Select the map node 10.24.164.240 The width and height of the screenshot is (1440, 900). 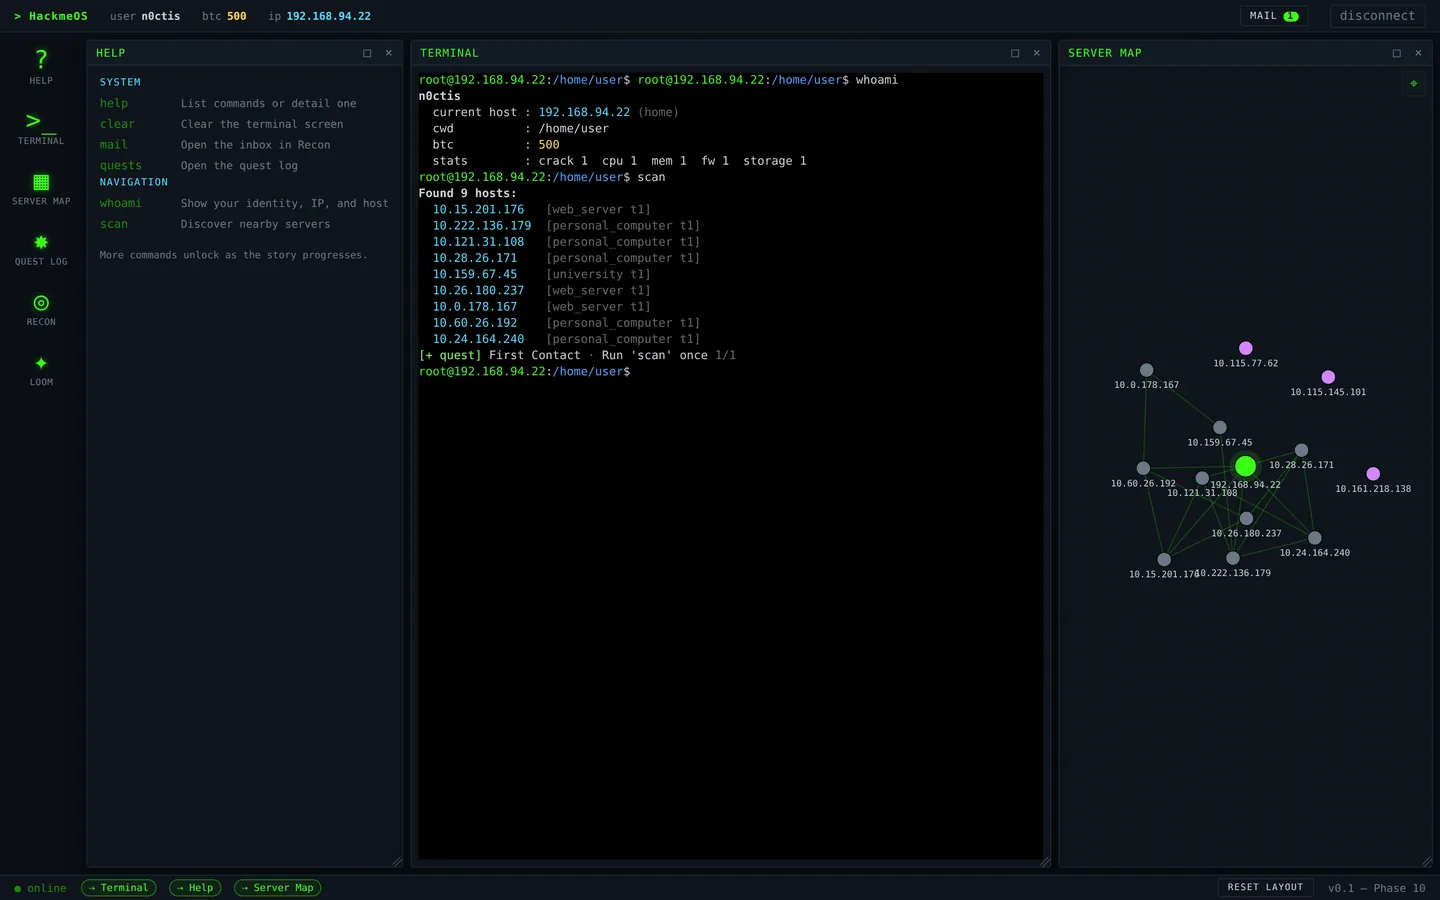(x=1315, y=538)
